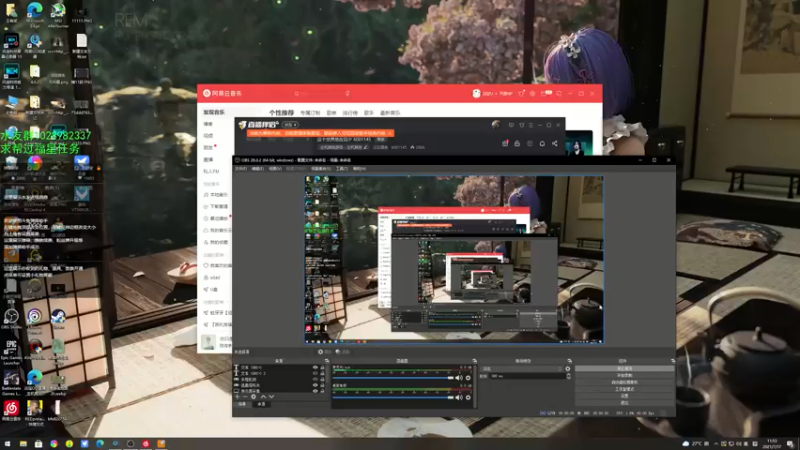This screenshot has width=800, height=450.
Task: Open the 工具(T) menu in OBS
Action: pyautogui.click(x=342, y=169)
